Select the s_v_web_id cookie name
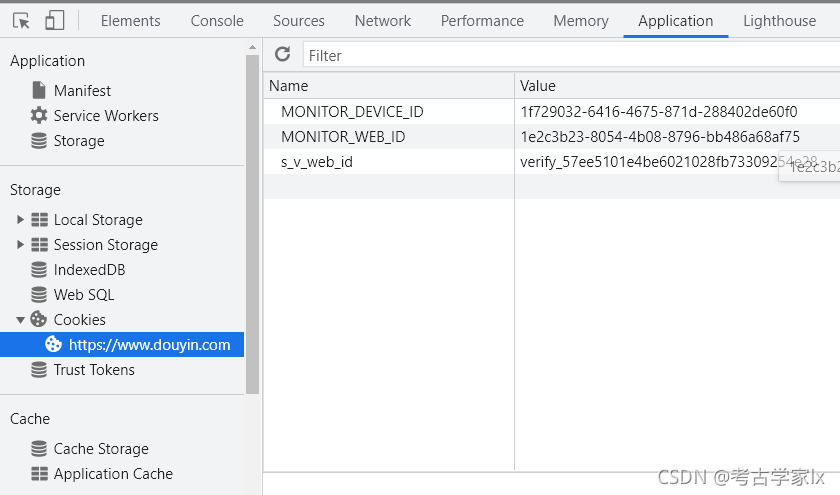Screen dimensions: 840x495 (317, 162)
